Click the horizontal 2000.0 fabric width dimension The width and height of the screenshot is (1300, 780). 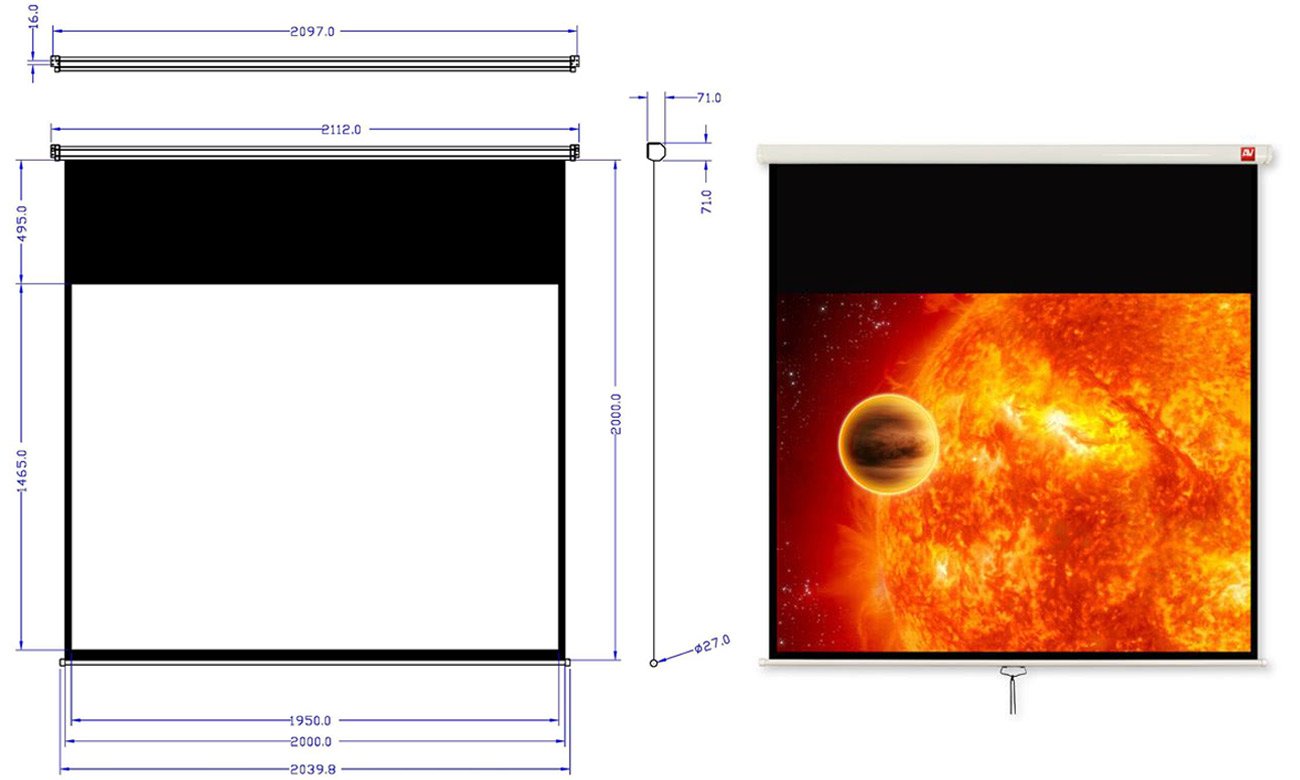tap(310, 742)
